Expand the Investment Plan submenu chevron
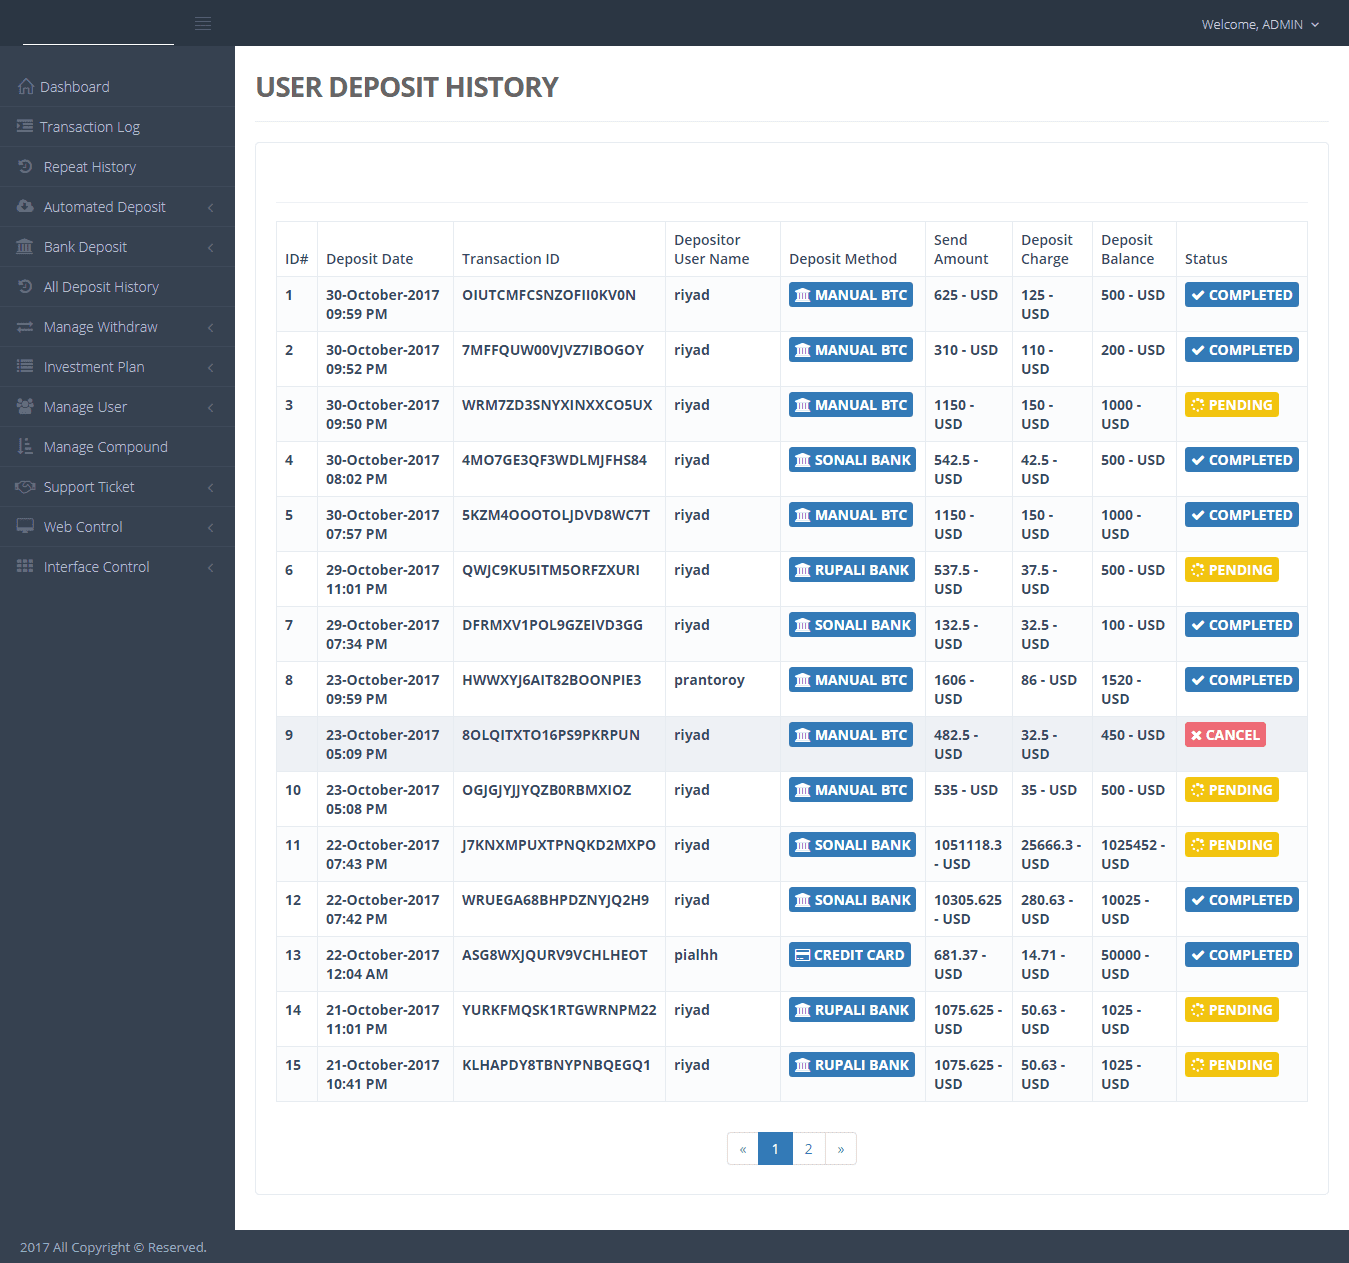This screenshot has width=1349, height=1263. point(211,367)
